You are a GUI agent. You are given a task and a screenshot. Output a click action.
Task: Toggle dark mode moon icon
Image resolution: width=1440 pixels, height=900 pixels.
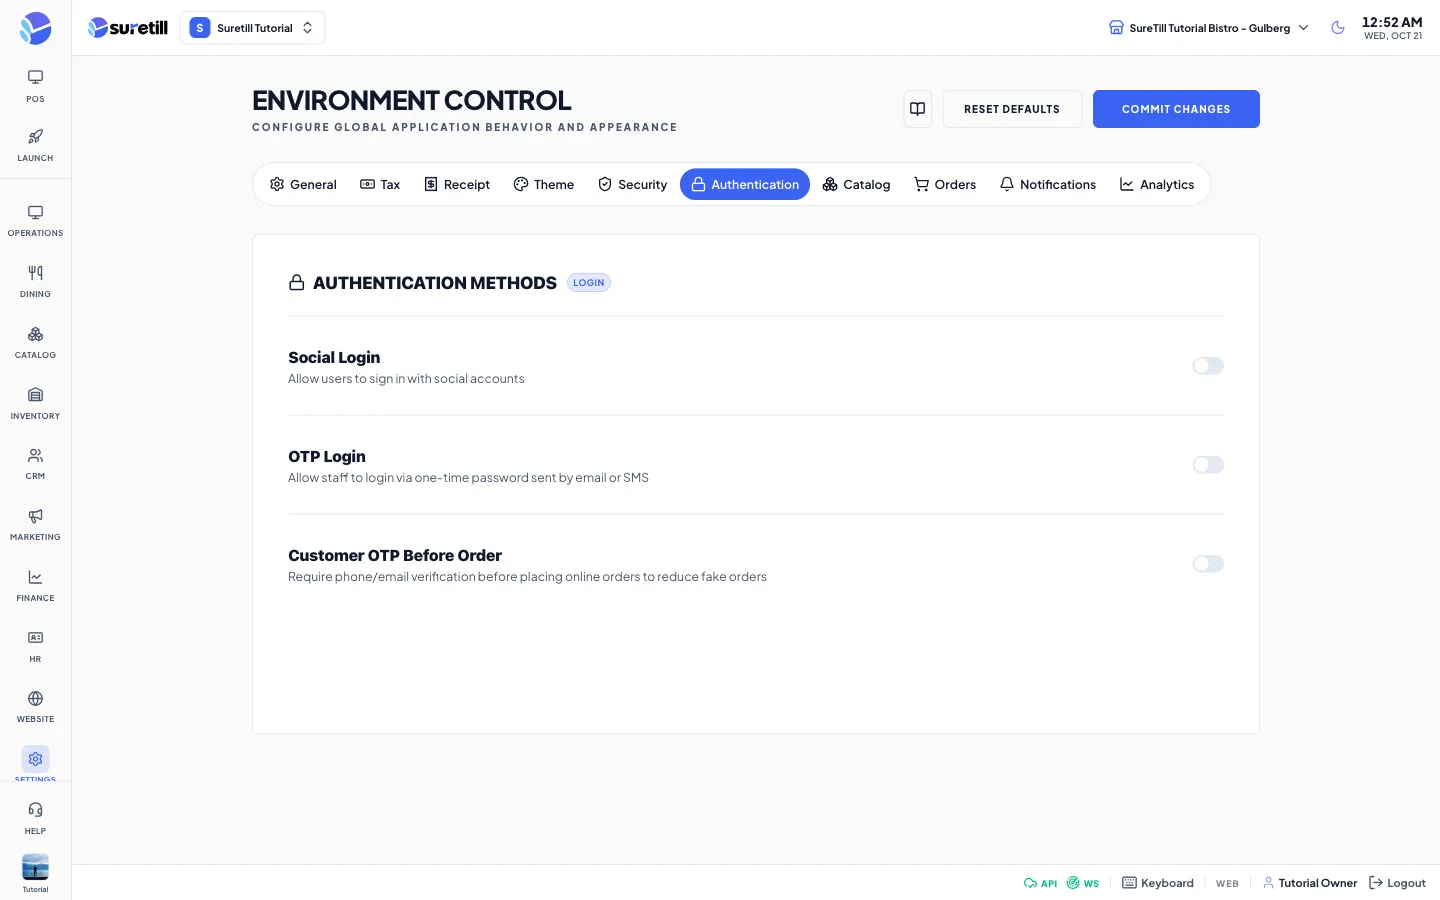(1338, 28)
